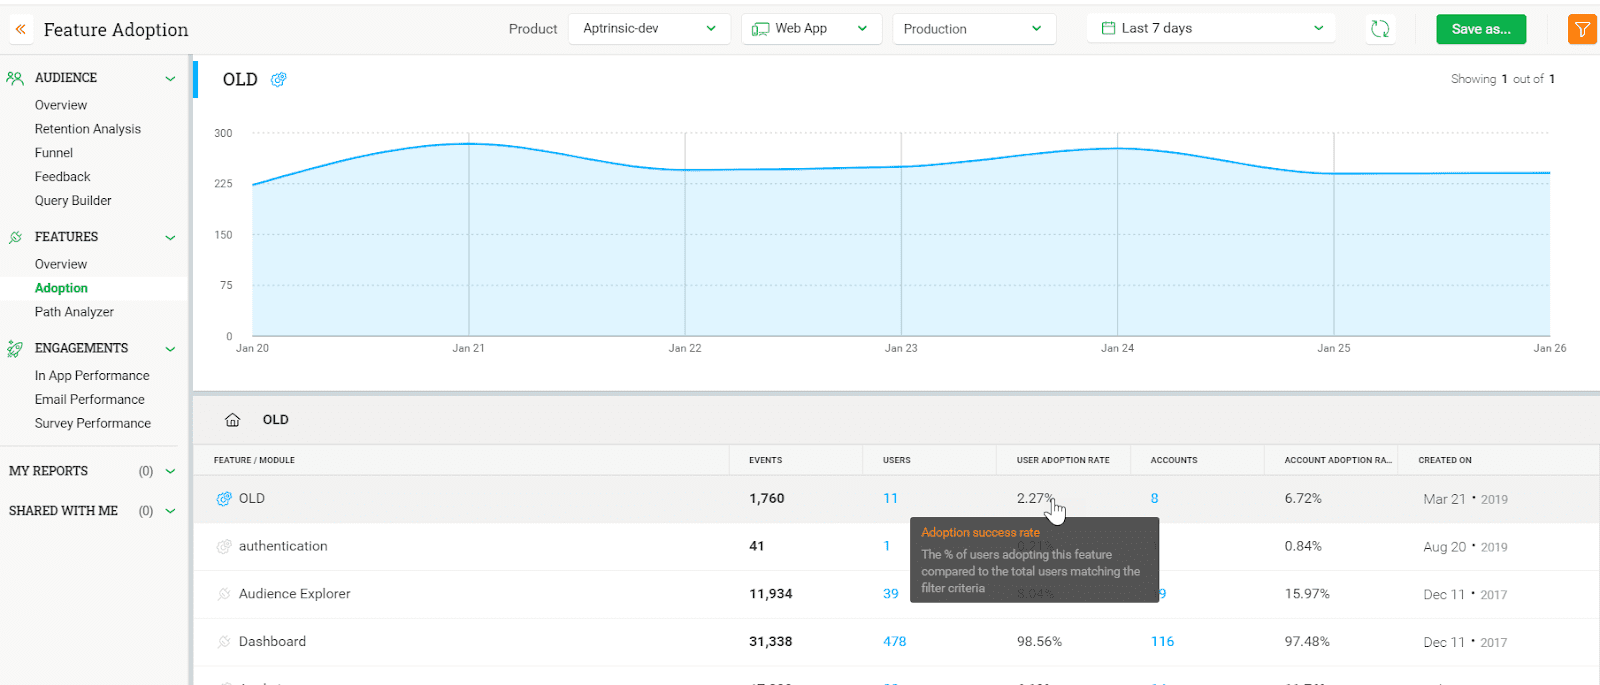
Task: Click the 478 users link for Dashboard
Action: (x=894, y=642)
